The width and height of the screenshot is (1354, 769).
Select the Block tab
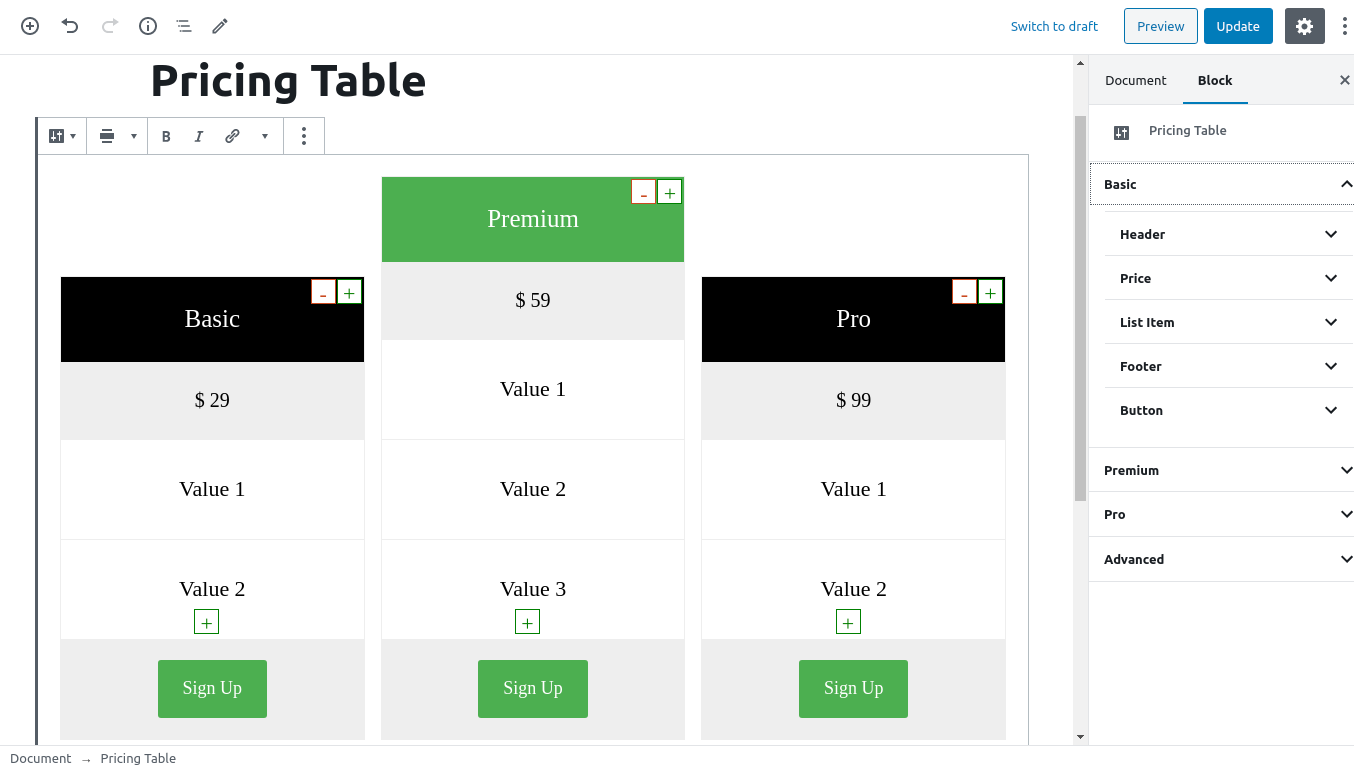click(x=1215, y=80)
